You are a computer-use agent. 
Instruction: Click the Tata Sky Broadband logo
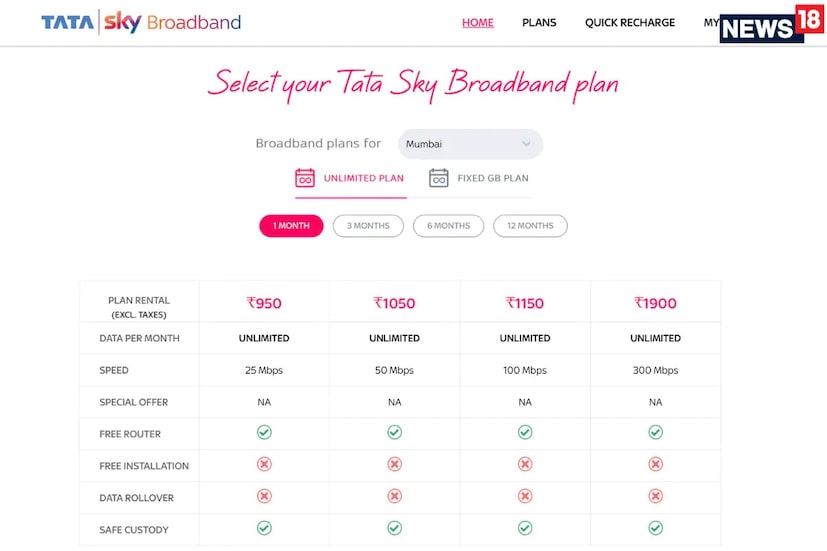(141, 23)
